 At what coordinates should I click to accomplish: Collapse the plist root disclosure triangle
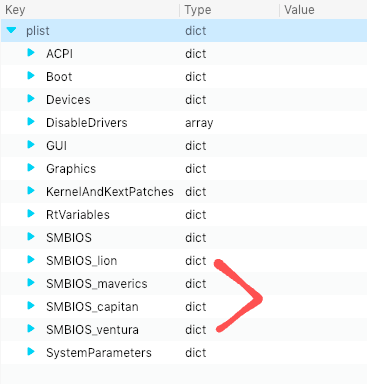(11, 30)
